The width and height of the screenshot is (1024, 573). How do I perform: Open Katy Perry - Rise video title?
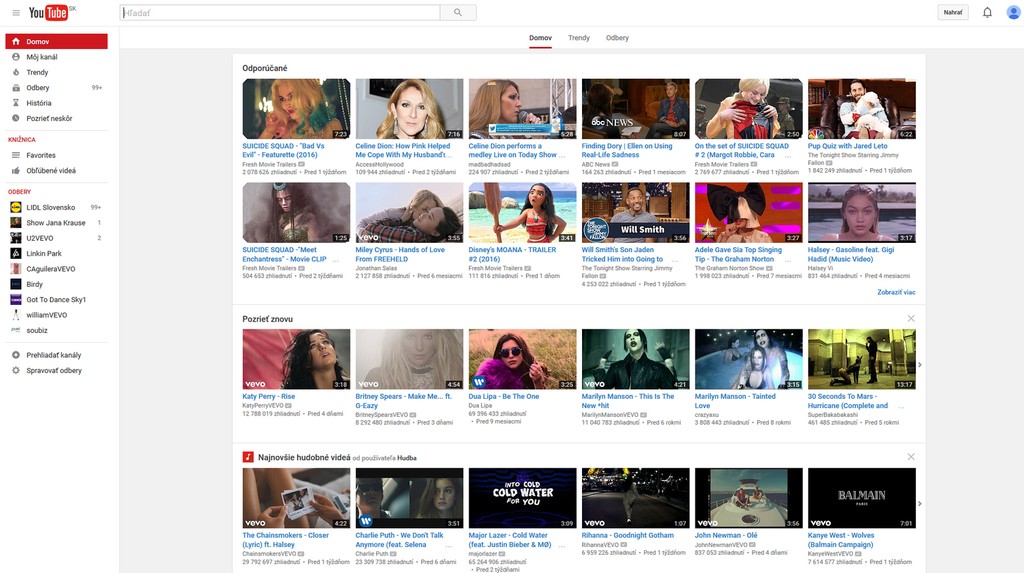click(x=268, y=396)
